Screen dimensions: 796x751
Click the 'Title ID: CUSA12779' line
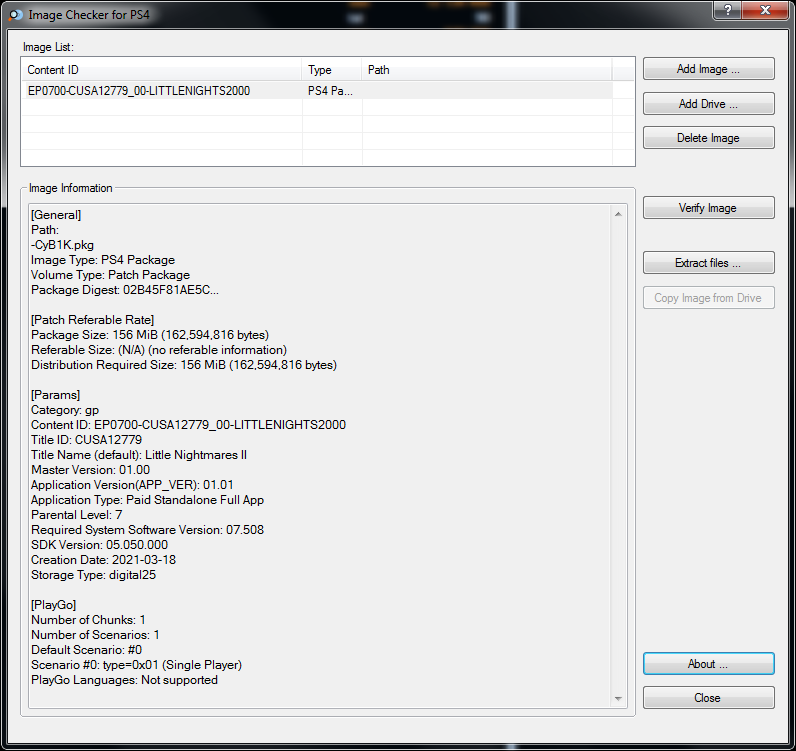pos(86,440)
